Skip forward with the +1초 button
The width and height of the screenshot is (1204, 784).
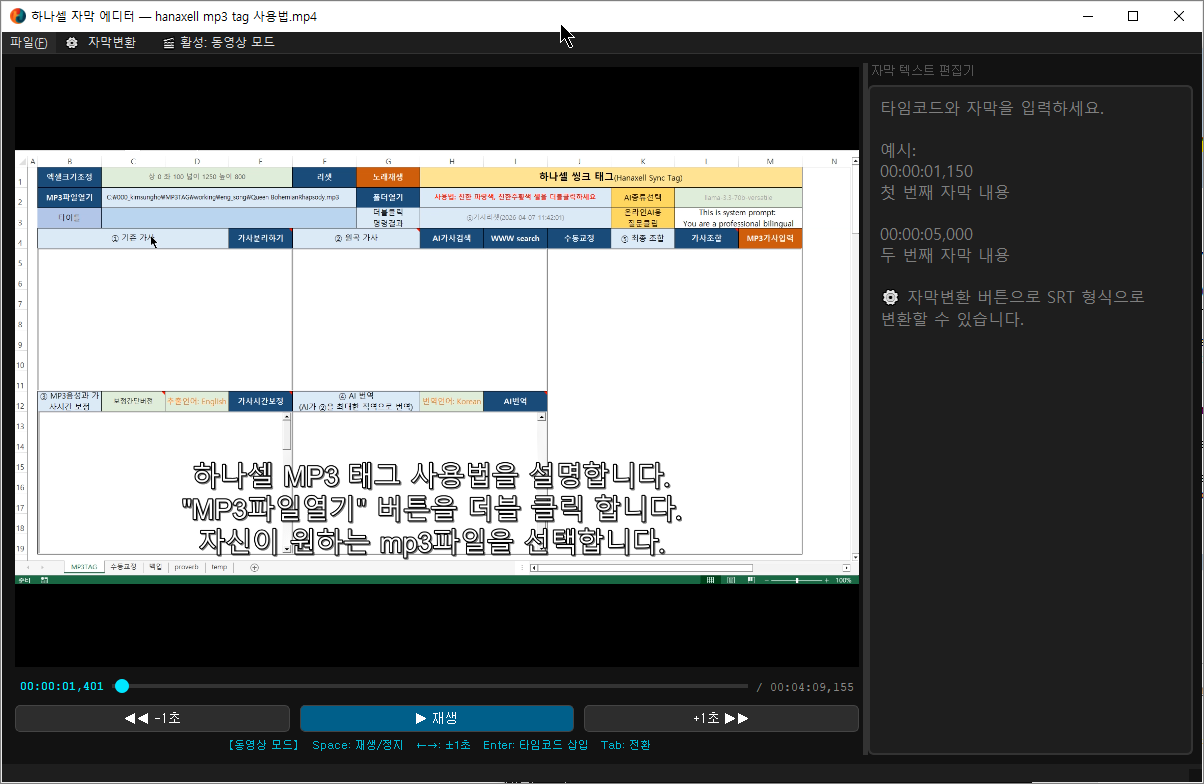coord(720,718)
